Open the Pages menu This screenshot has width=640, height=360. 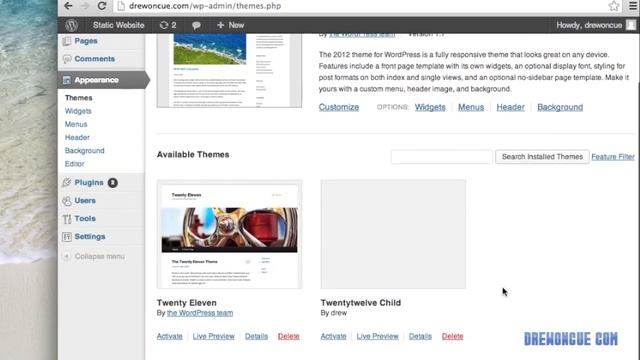[86, 41]
